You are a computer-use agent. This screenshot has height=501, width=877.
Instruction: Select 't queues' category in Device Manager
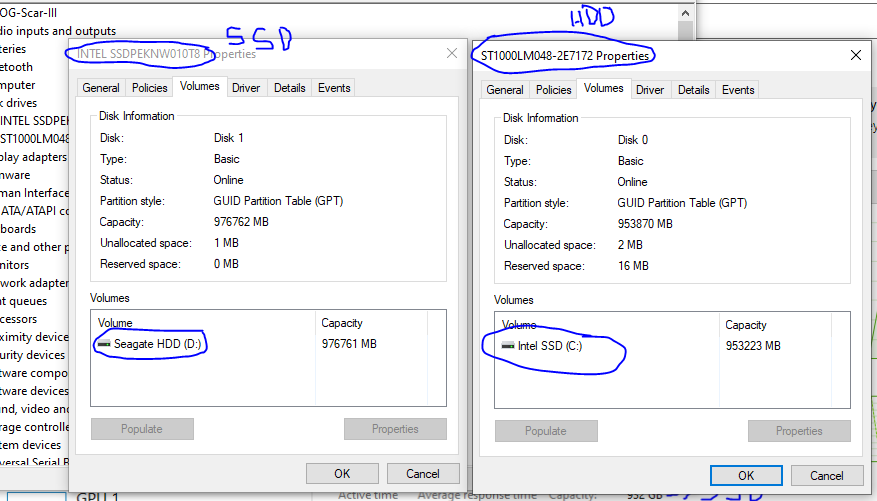[23, 301]
